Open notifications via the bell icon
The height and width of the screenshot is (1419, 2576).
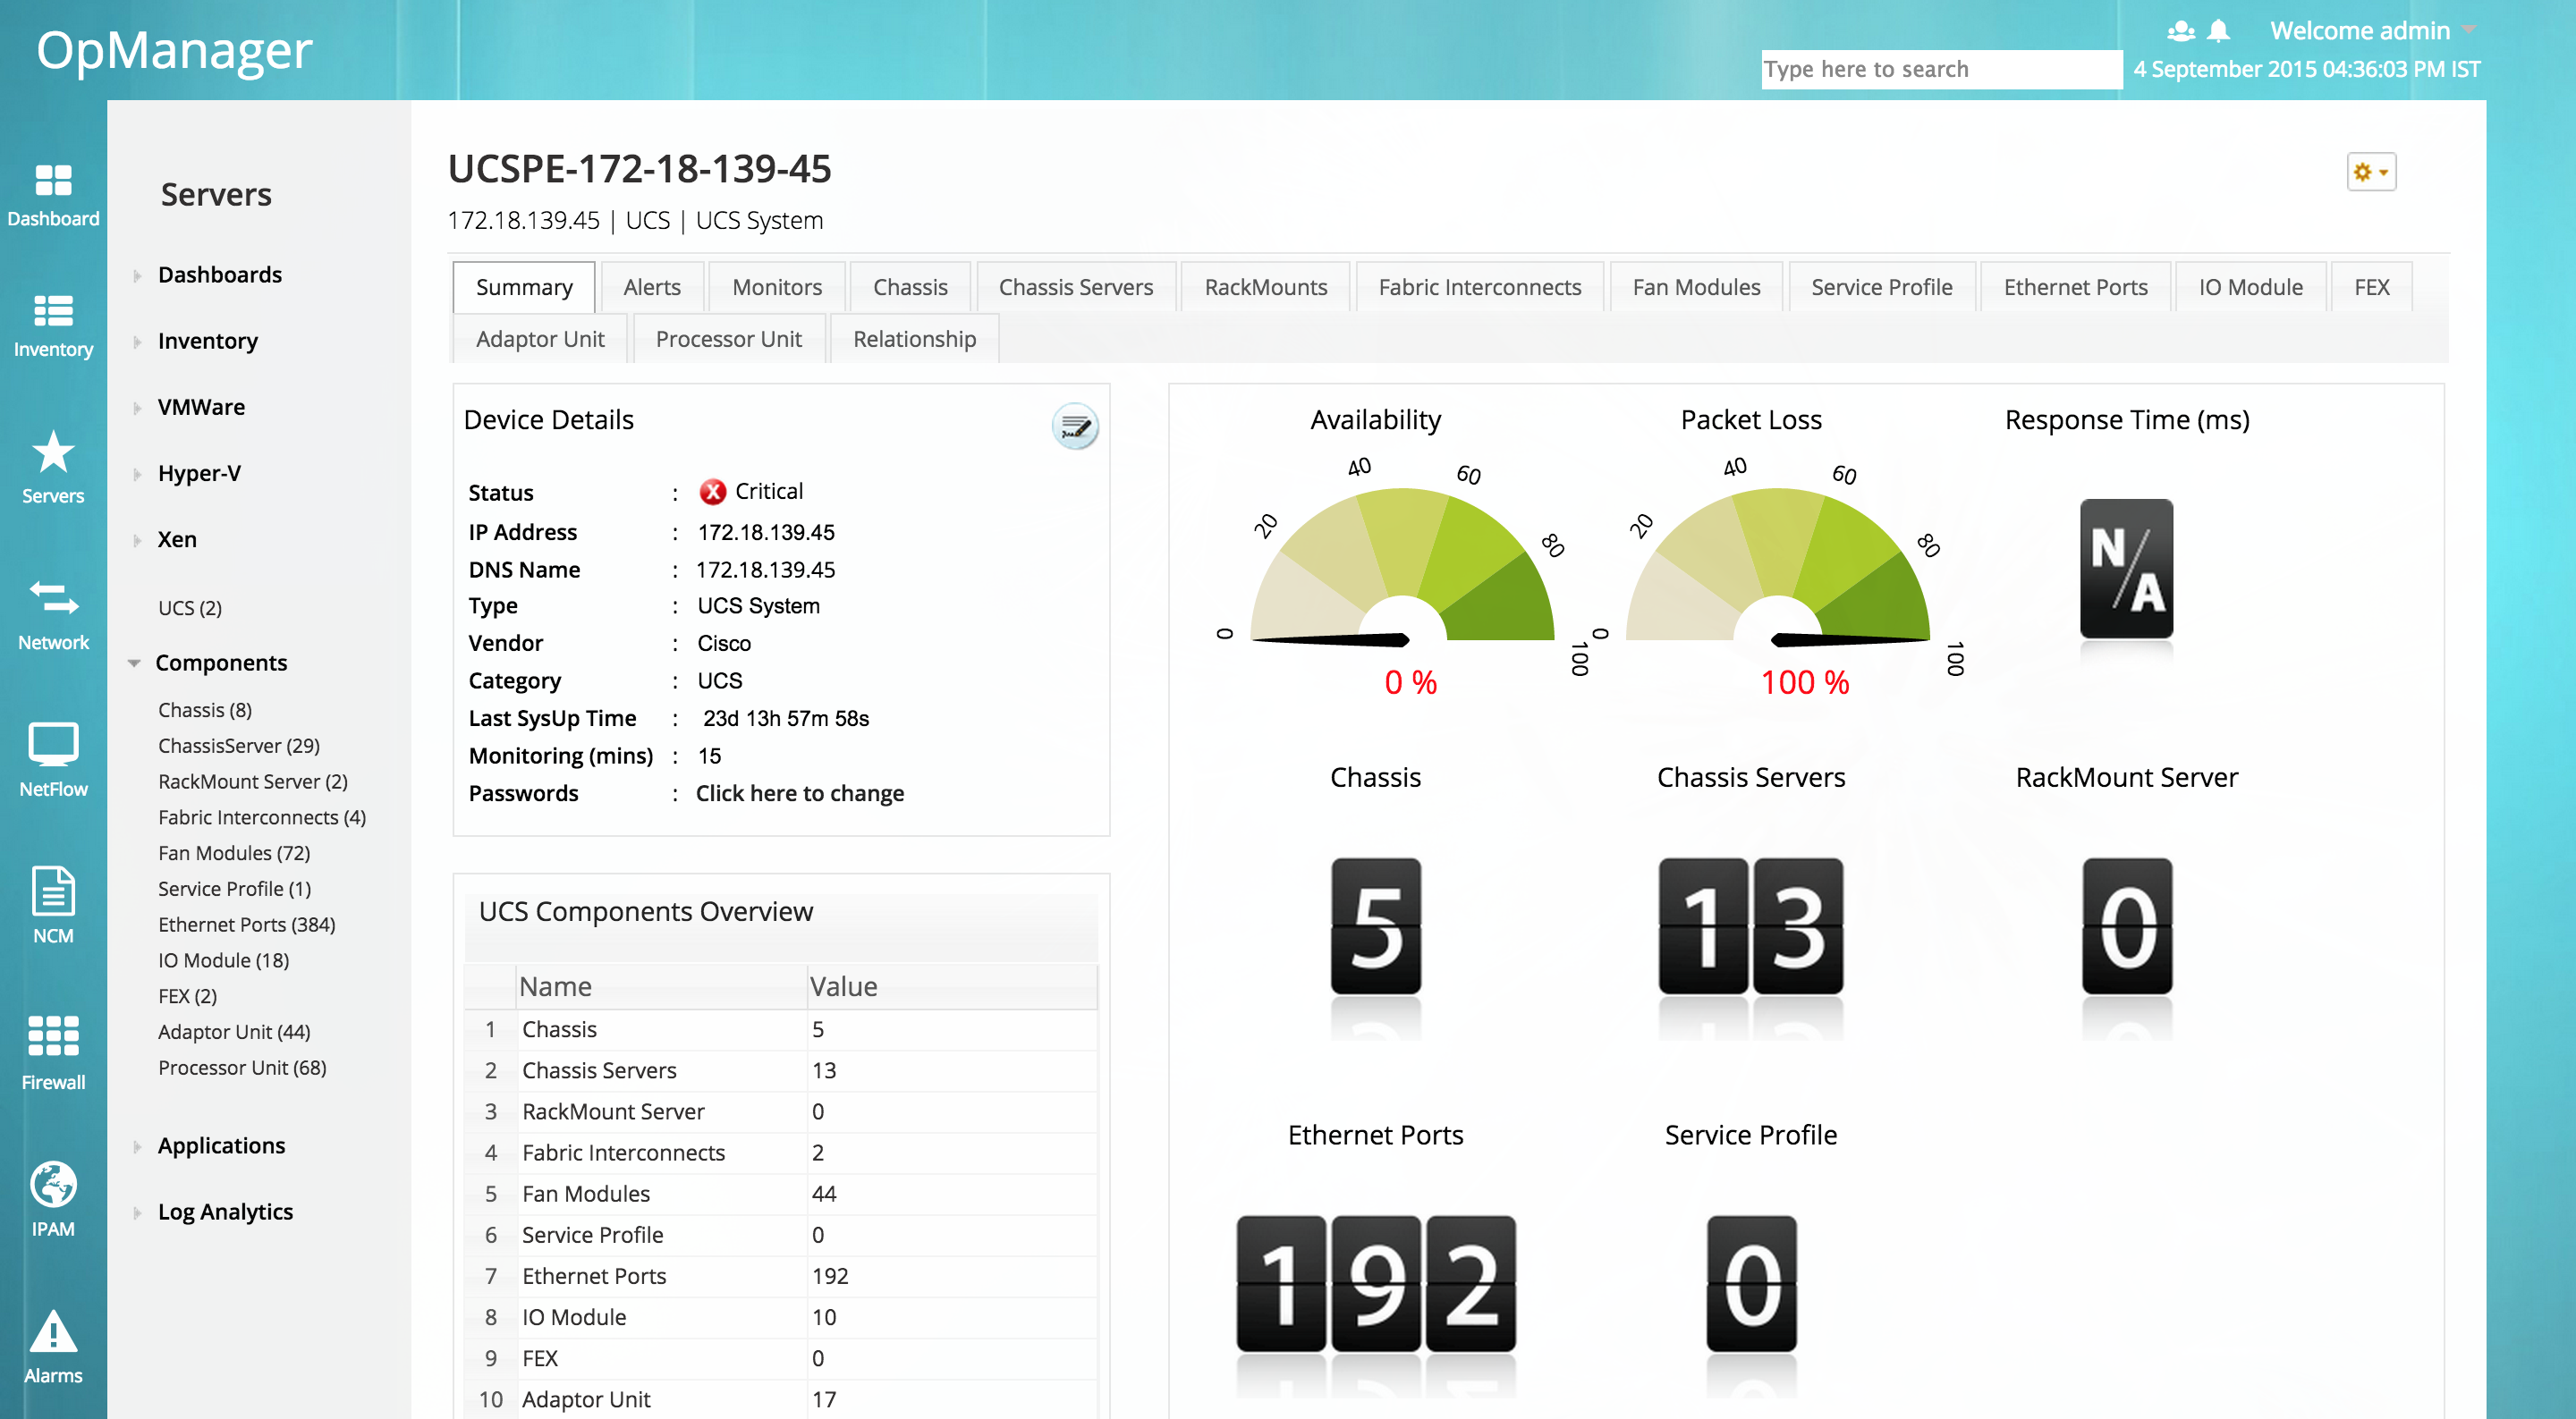(2218, 30)
